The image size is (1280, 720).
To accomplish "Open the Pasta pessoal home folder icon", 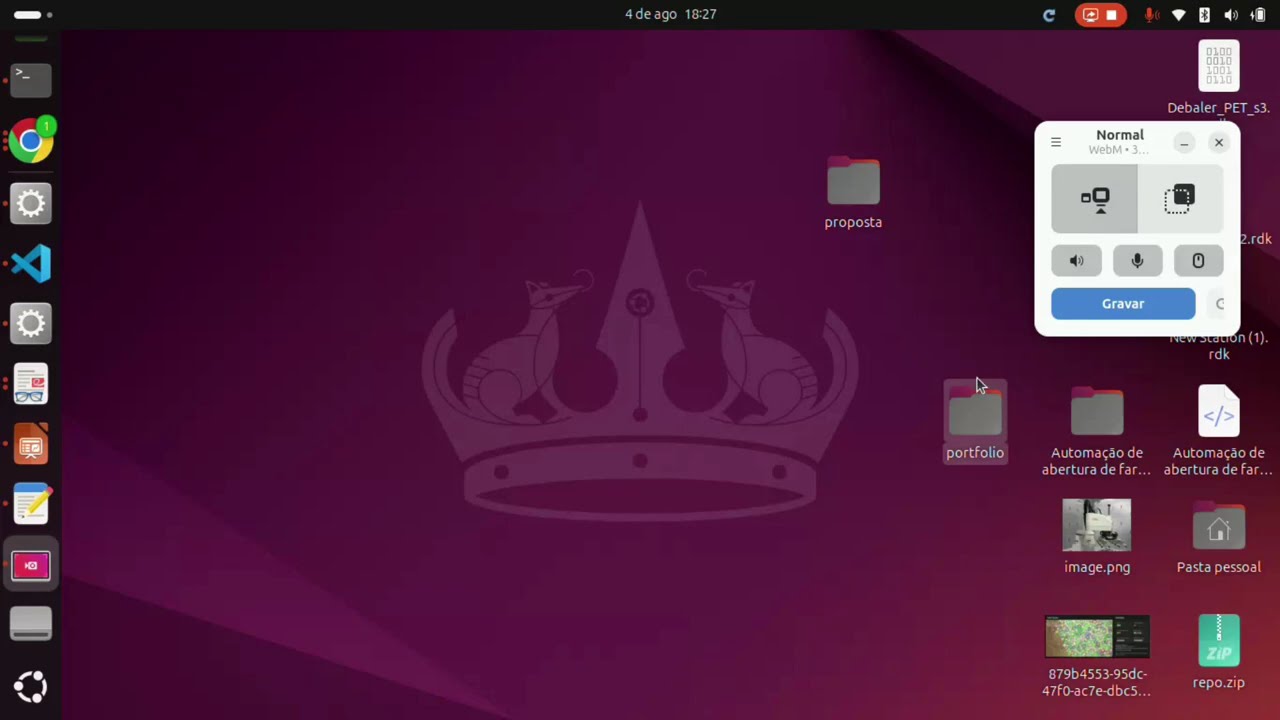I will [x=1219, y=527].
